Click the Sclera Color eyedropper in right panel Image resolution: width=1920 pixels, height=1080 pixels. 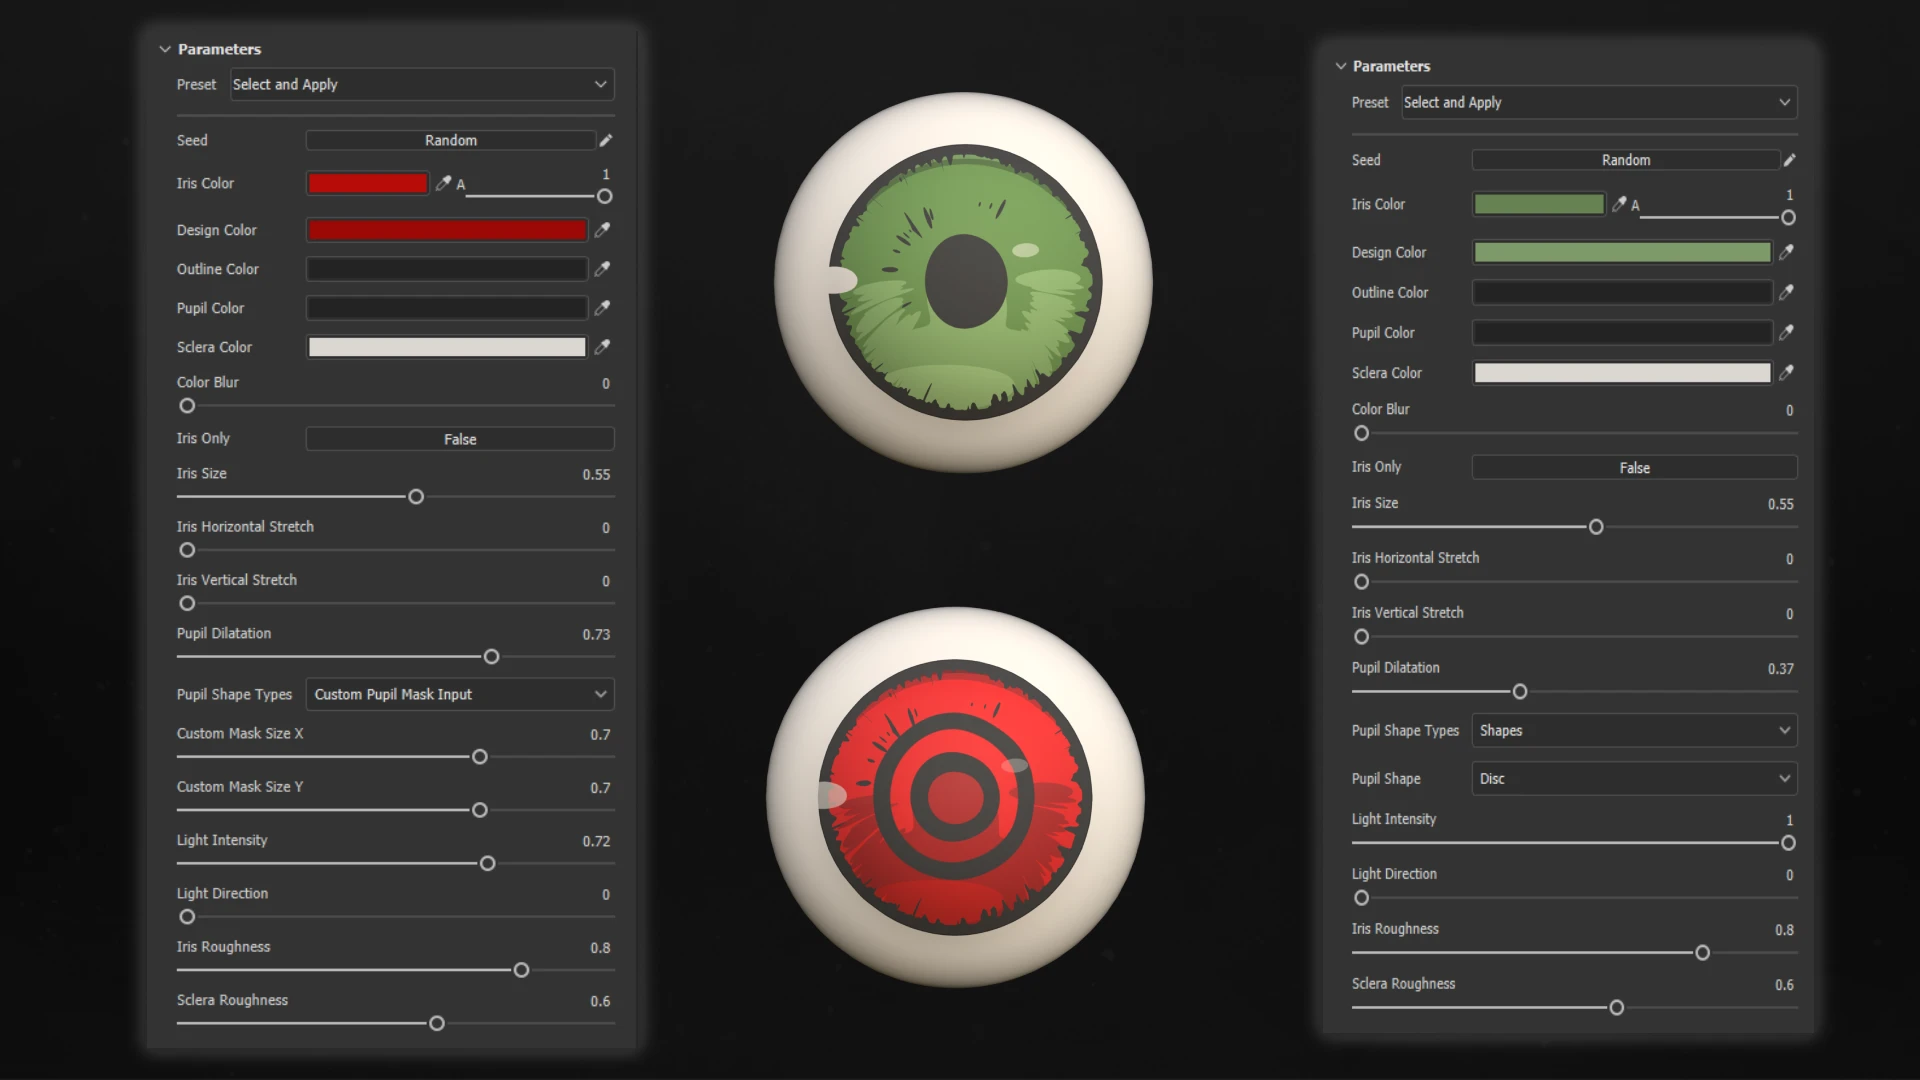(x=1786, y=372)
